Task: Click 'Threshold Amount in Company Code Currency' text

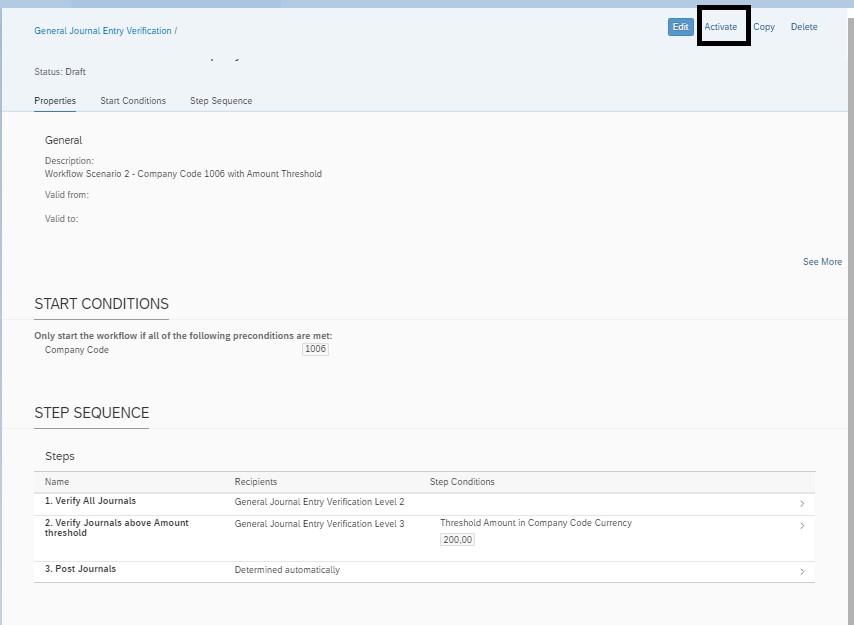Action: point(536,523)
